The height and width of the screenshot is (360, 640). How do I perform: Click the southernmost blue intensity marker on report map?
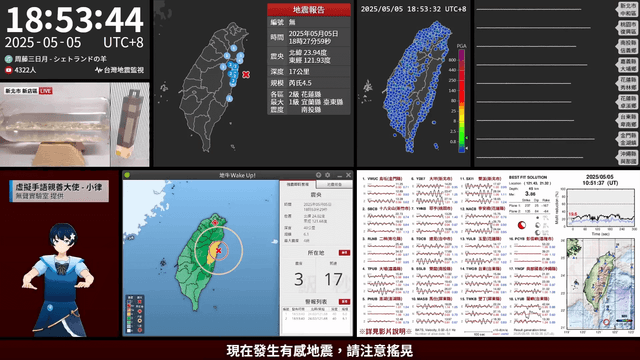coord(229,98)
